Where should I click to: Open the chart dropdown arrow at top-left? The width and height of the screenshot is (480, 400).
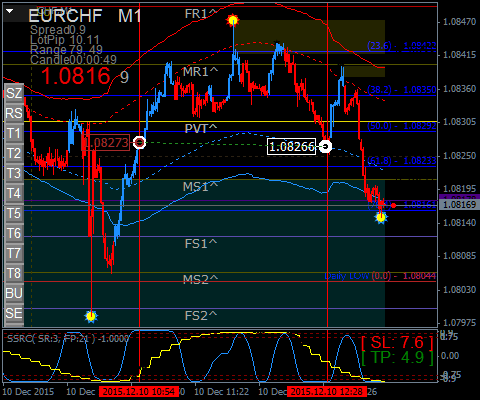9,11
